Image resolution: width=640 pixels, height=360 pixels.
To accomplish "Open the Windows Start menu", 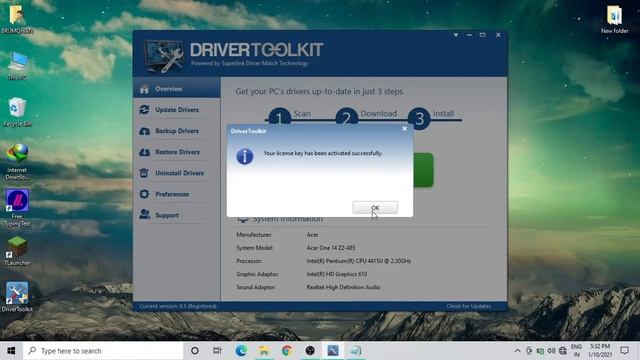I will coord(11,351).
